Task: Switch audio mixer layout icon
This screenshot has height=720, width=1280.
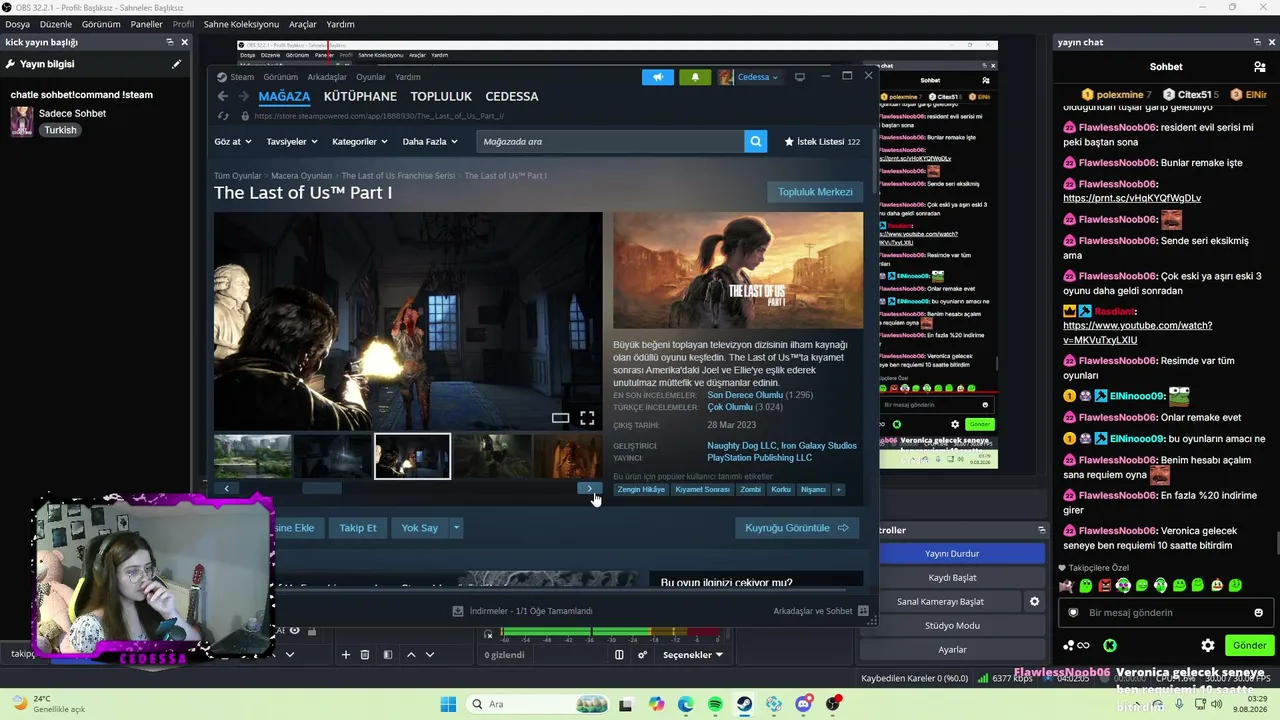Action: [x=619, y=655]
